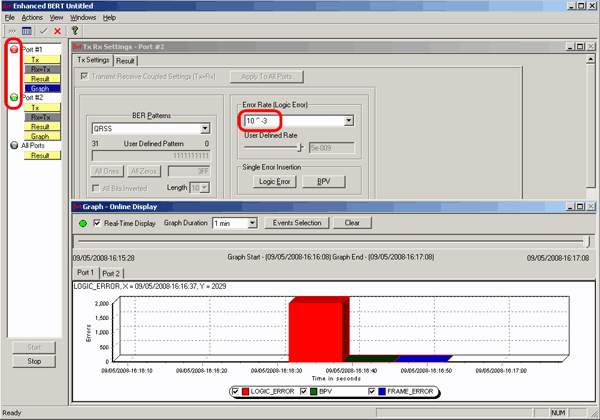Click graph timeline slider handle
Viewport: 600px width, 420px height.
click(x=588, y=241)
